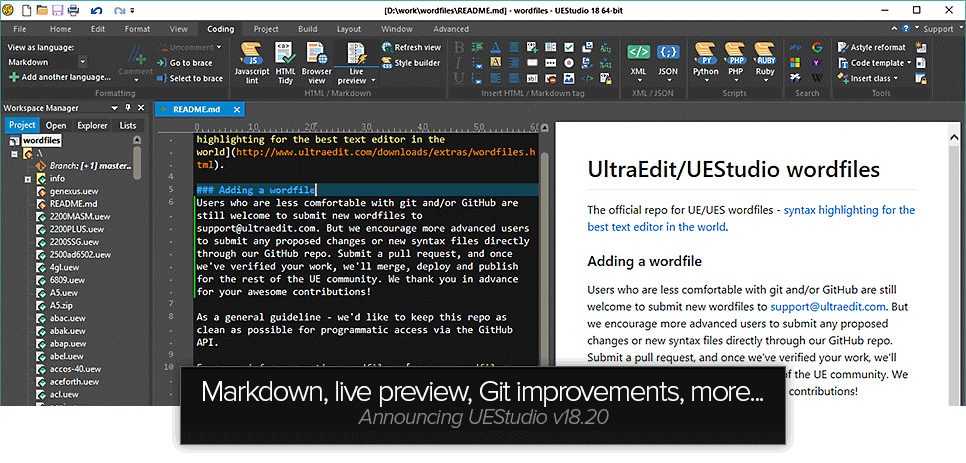Search with the Microsoft logo icon
Image resolution: width=966 pixels, height=463 pixels.
tap(795, 62)
